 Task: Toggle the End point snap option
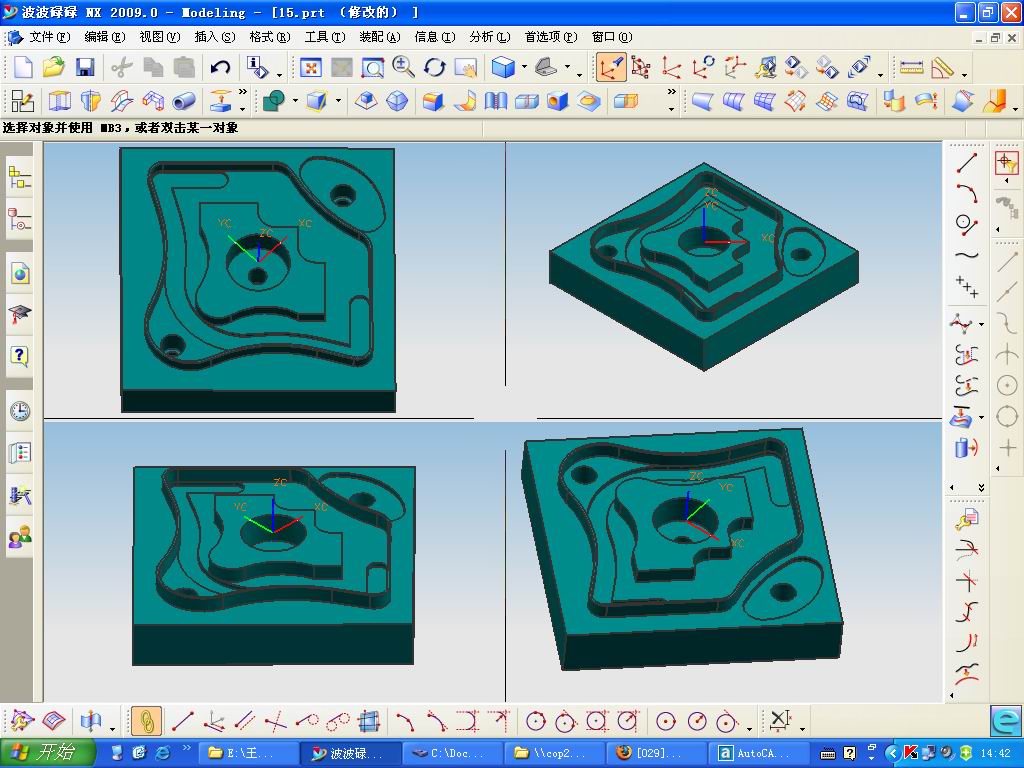click(x=1007, y=262)
